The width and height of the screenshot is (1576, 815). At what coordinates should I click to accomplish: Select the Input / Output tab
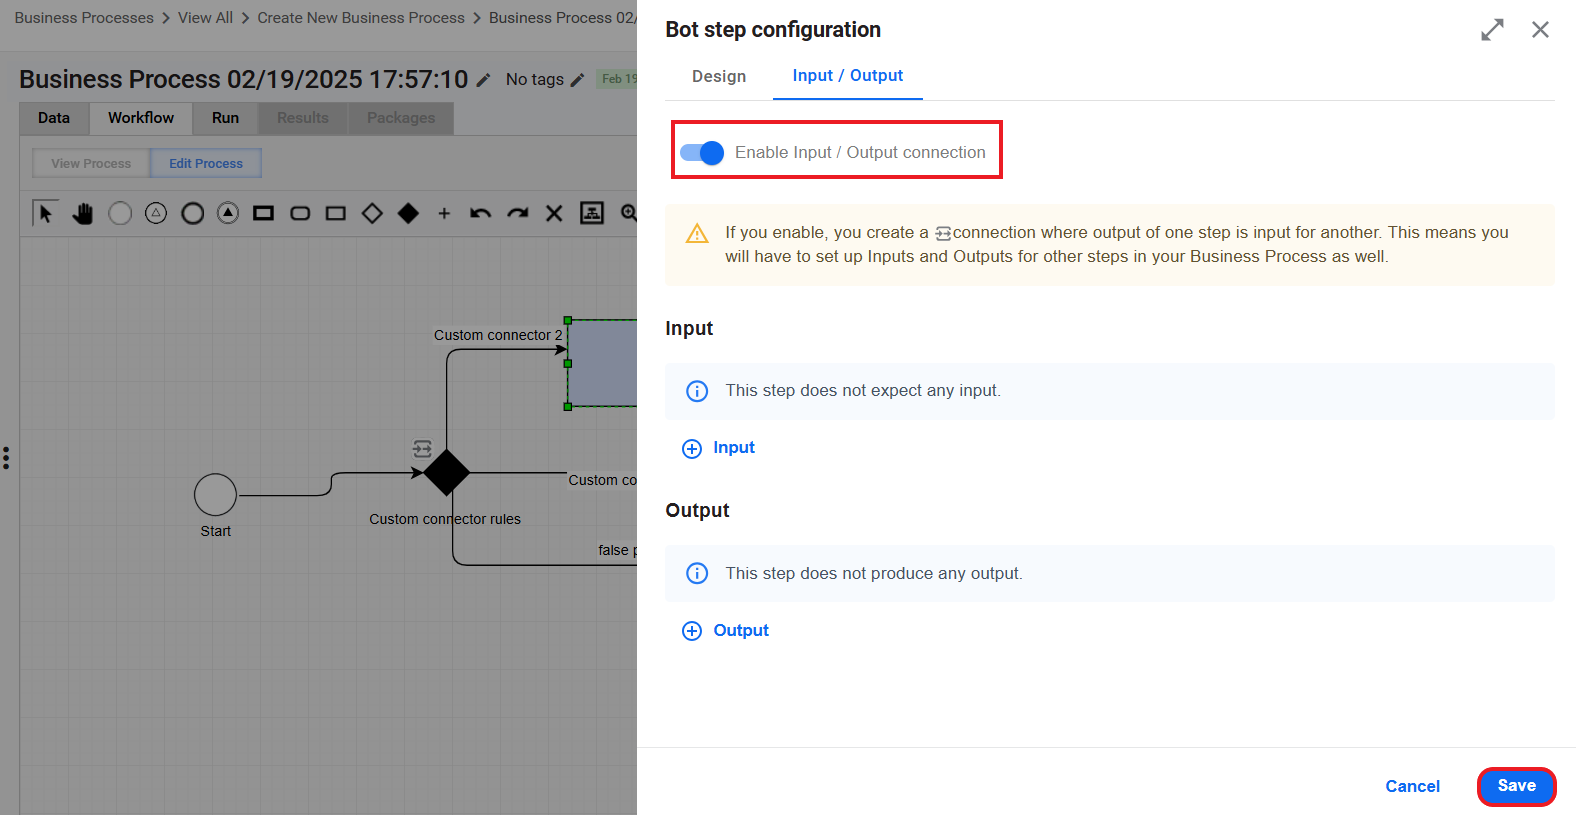point(848,76)
